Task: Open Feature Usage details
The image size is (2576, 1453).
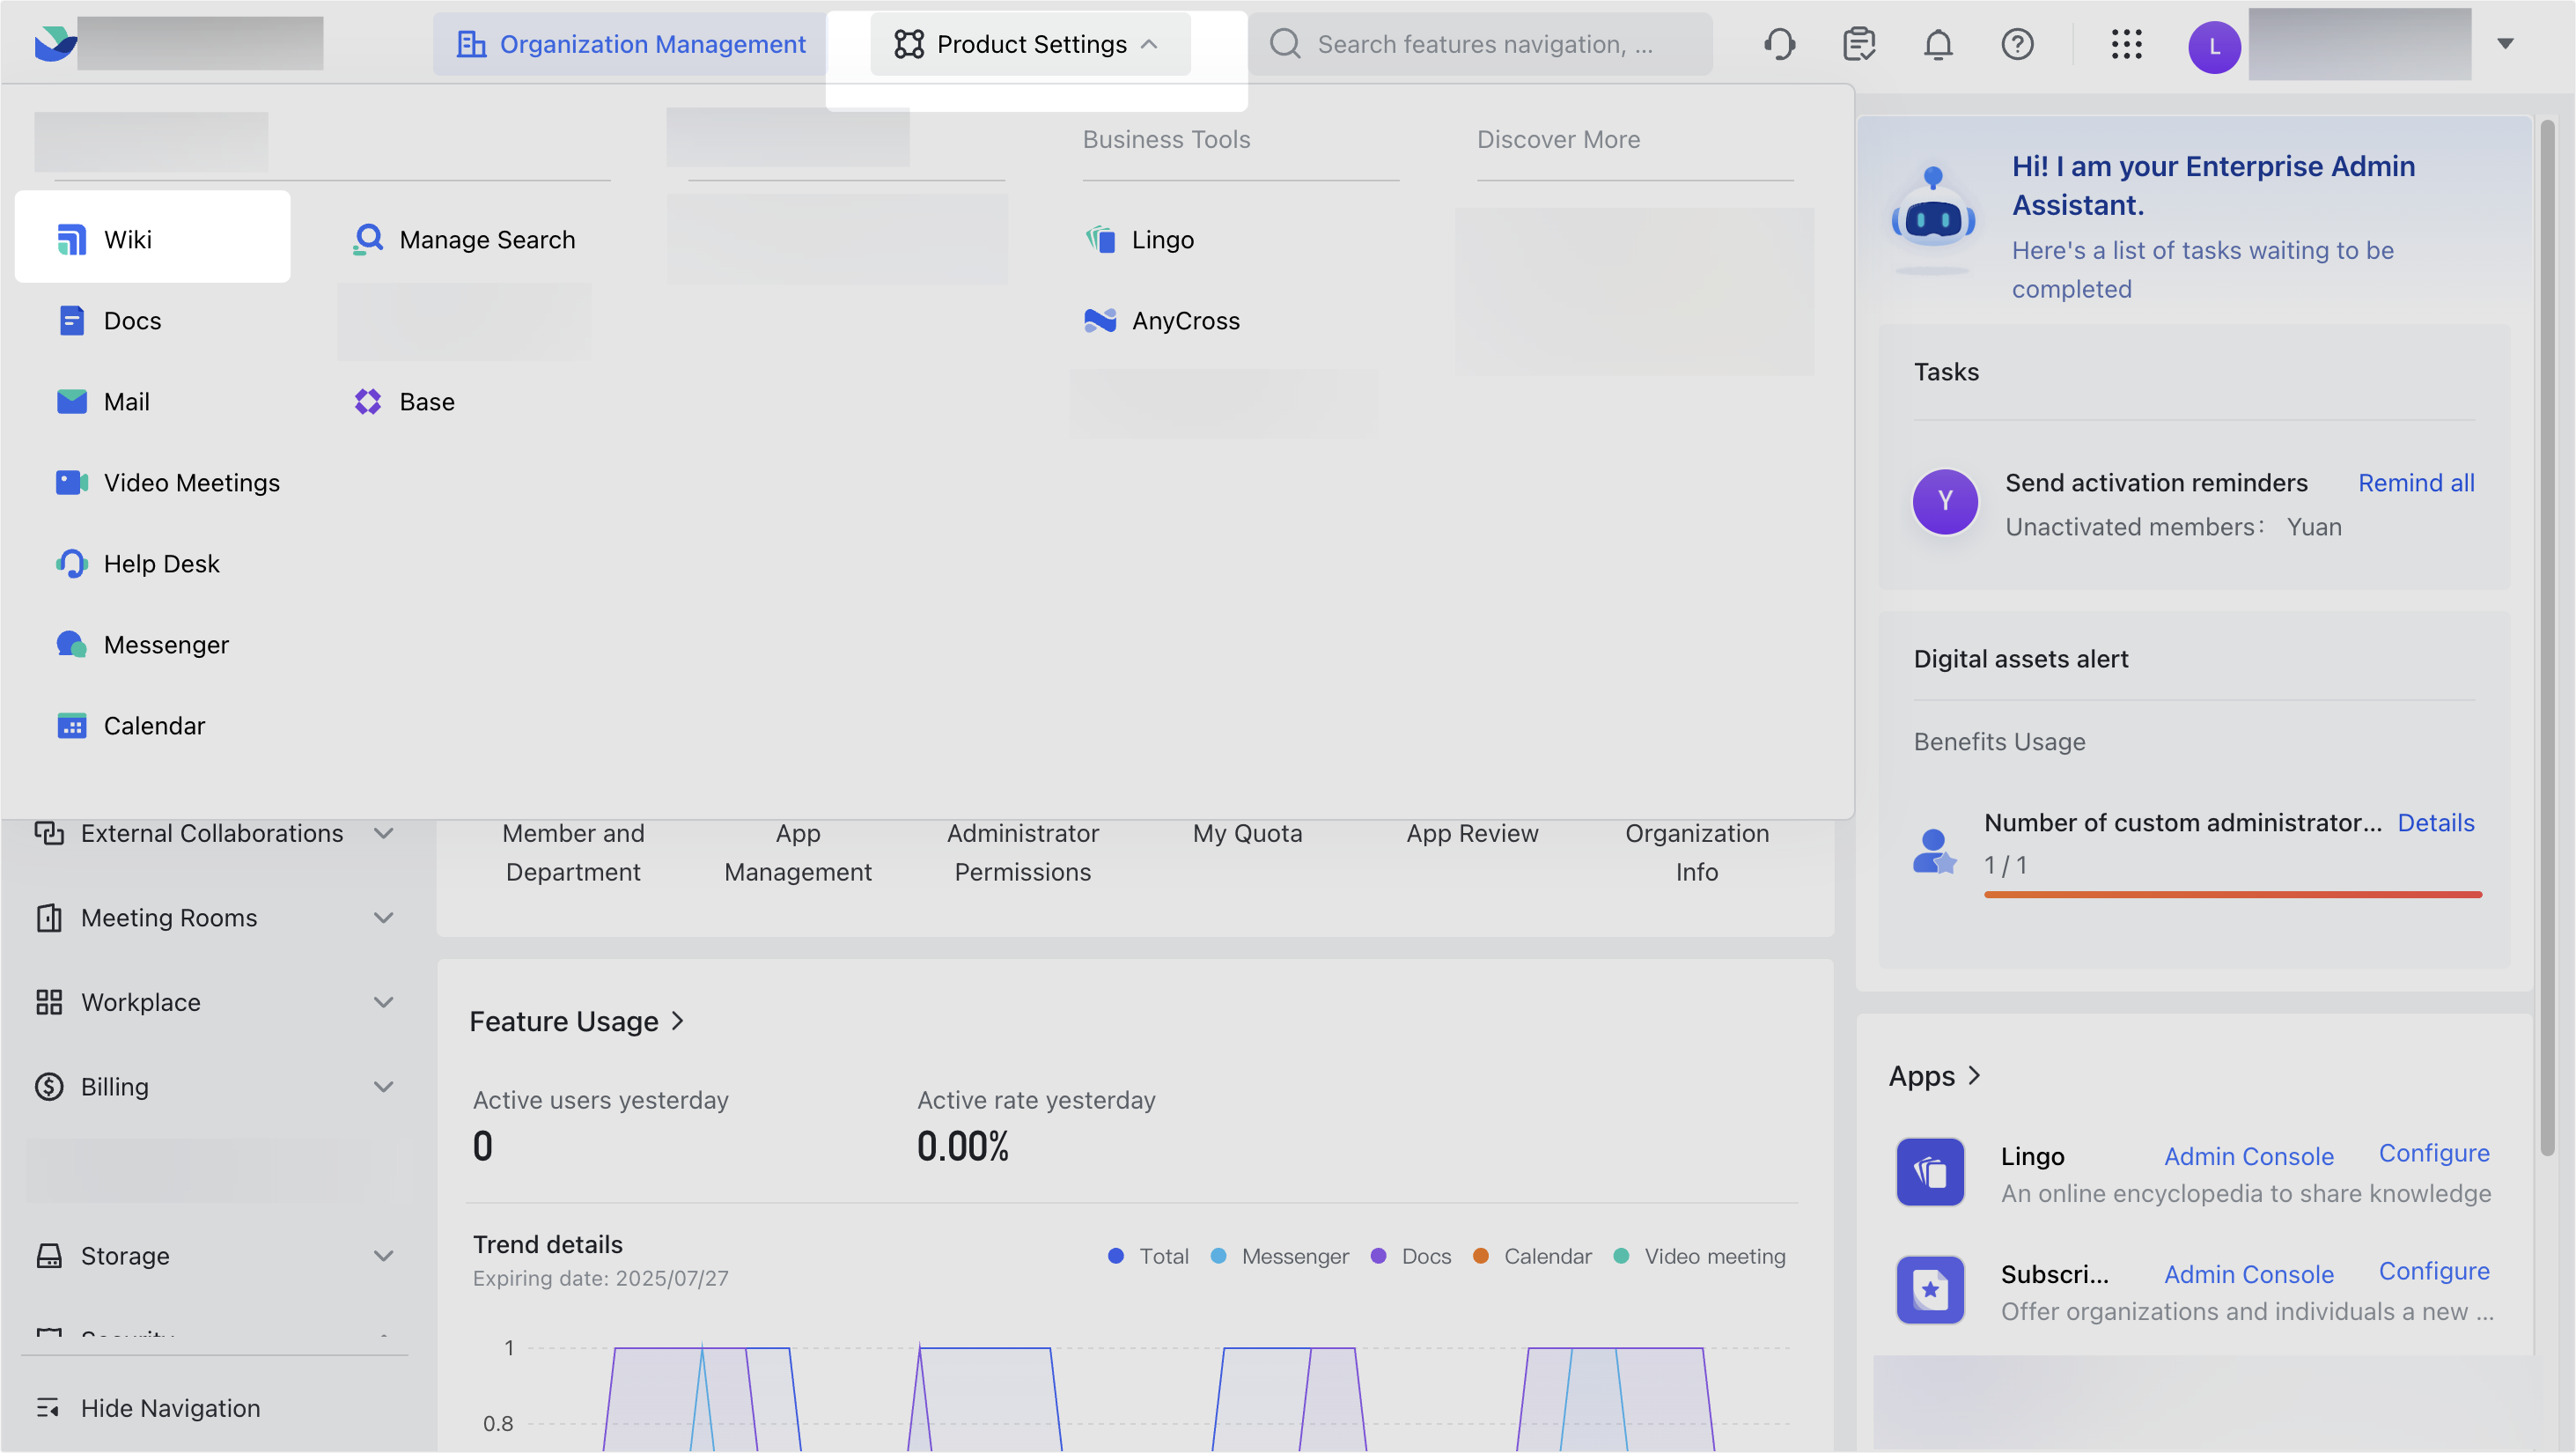Action: (x=578, y=1021)
